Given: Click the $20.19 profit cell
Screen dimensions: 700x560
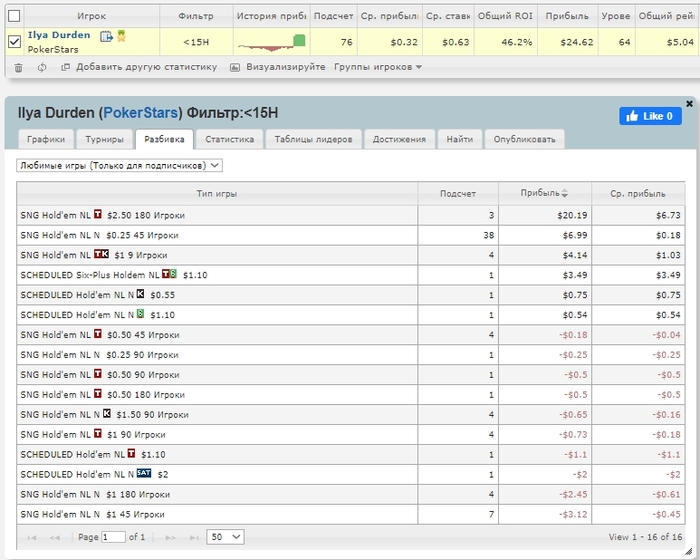Looking at the screenshot, I should 545,215.
